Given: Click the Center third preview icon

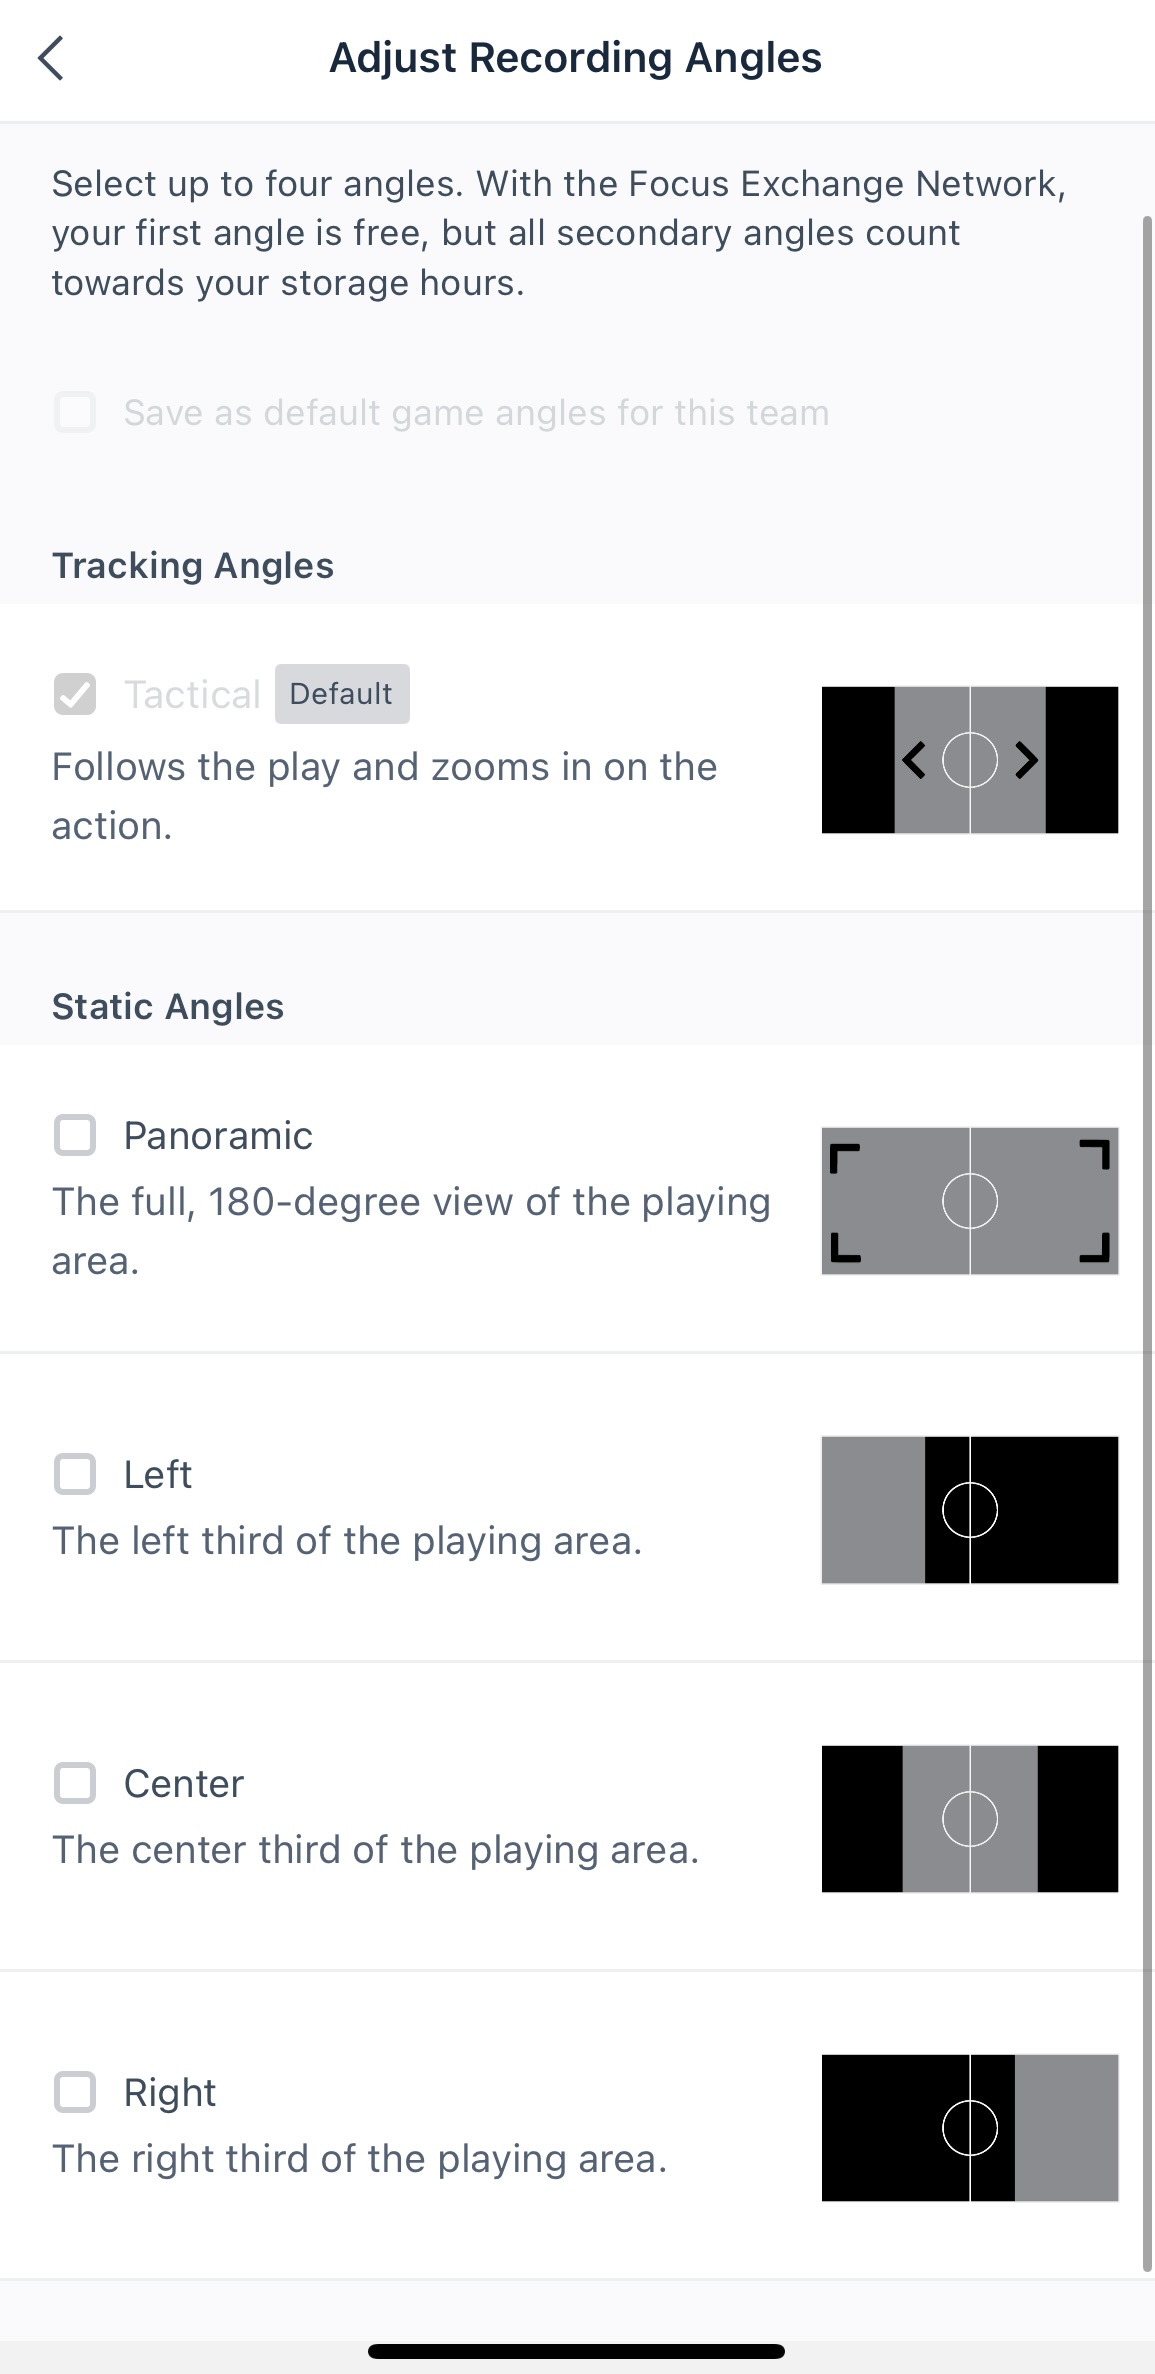Looking at the screenshot, I should click(969, 1820).
